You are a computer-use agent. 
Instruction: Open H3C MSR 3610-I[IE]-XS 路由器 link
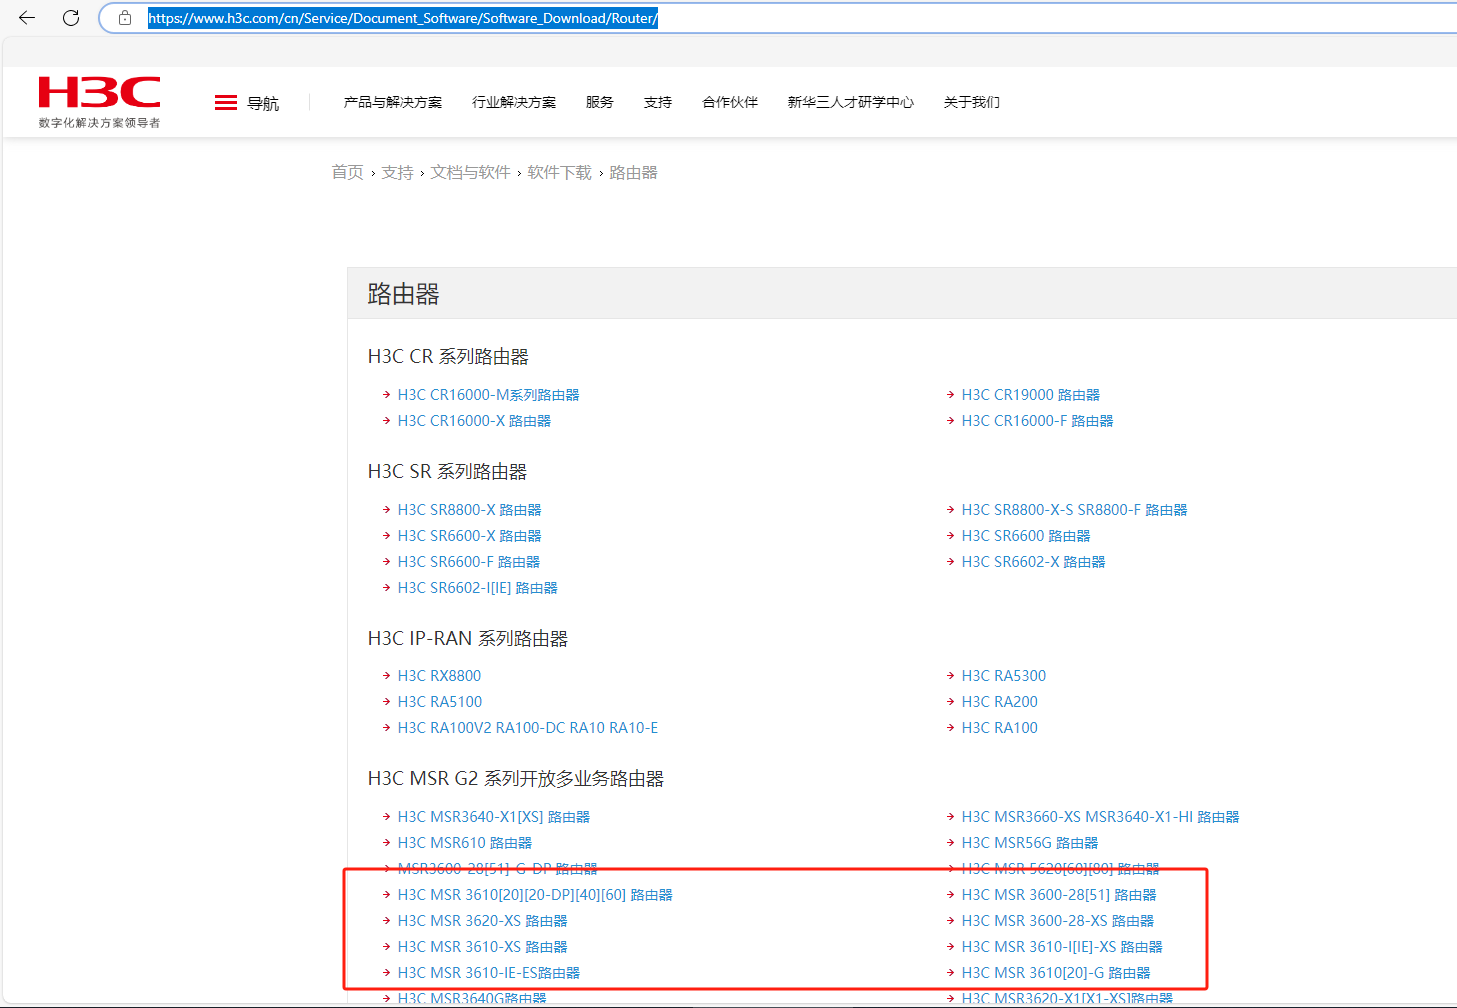point(1063,947)
